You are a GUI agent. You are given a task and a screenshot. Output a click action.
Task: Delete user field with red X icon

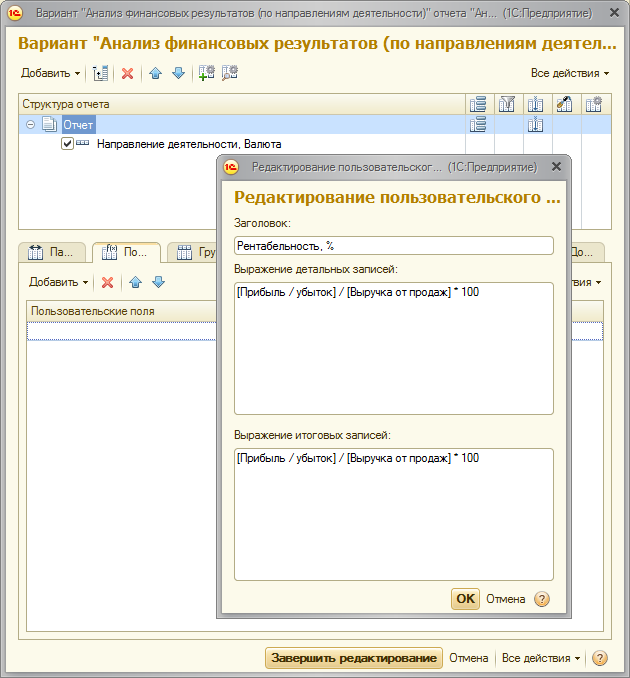coord(108,283)
